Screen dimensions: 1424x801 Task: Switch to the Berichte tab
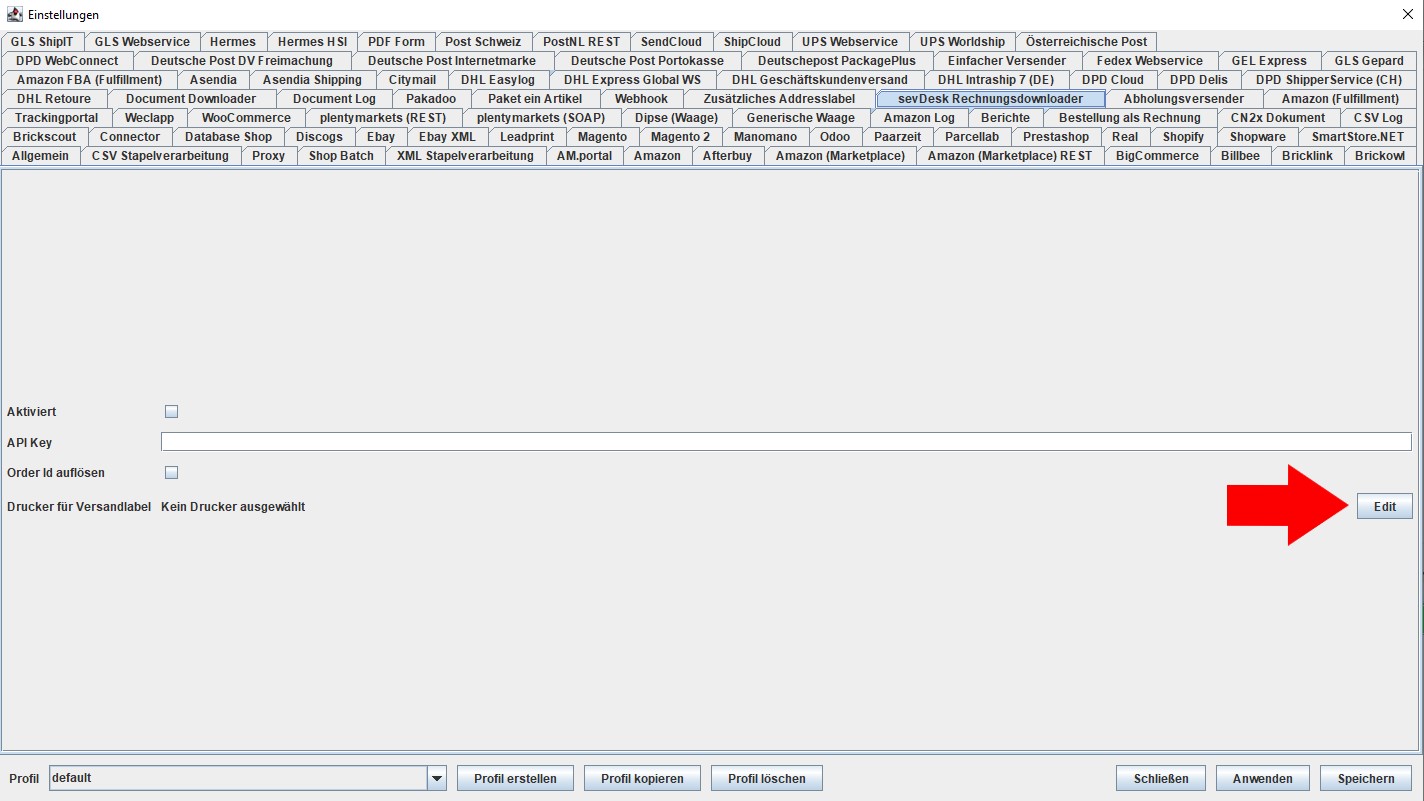[1005, 118]
